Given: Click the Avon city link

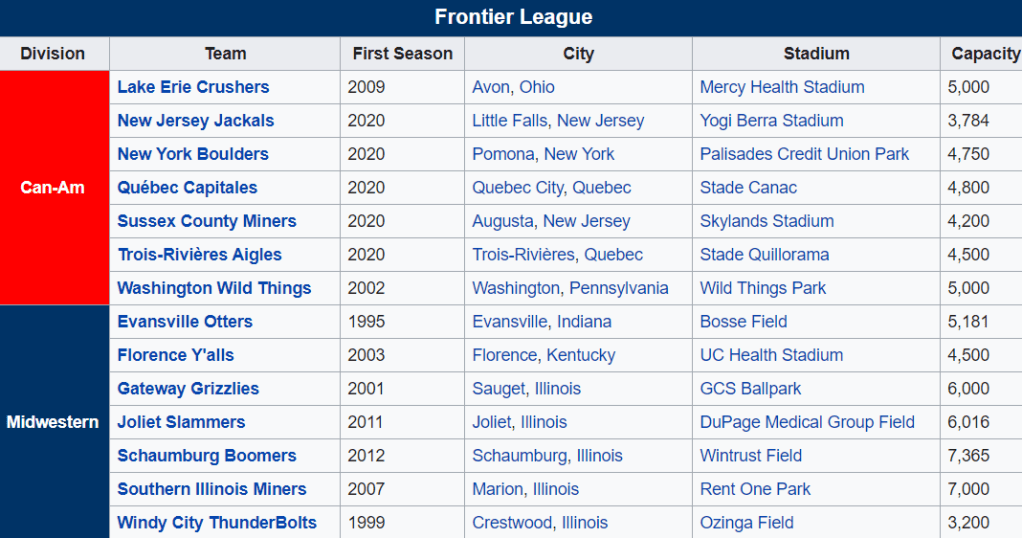Looking at the screenshot, I should coord(491,87).
